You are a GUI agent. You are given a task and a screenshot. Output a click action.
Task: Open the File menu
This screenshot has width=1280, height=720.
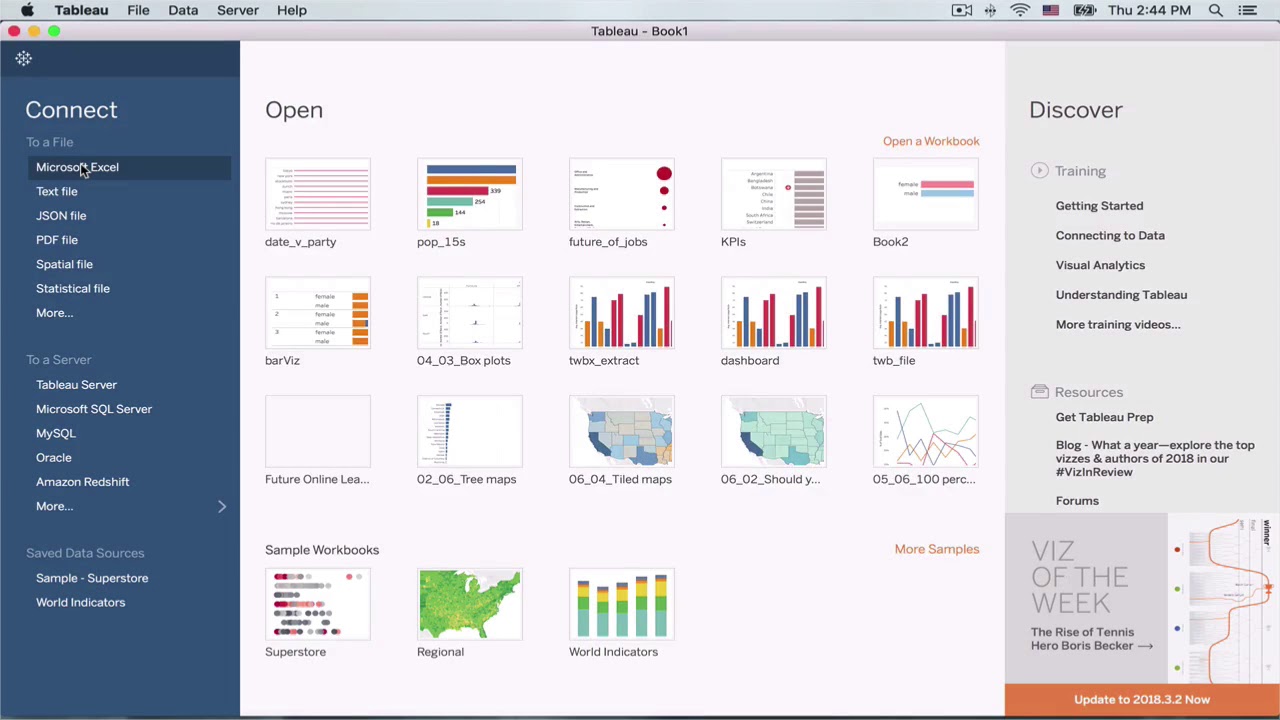(x=138, y=10)
